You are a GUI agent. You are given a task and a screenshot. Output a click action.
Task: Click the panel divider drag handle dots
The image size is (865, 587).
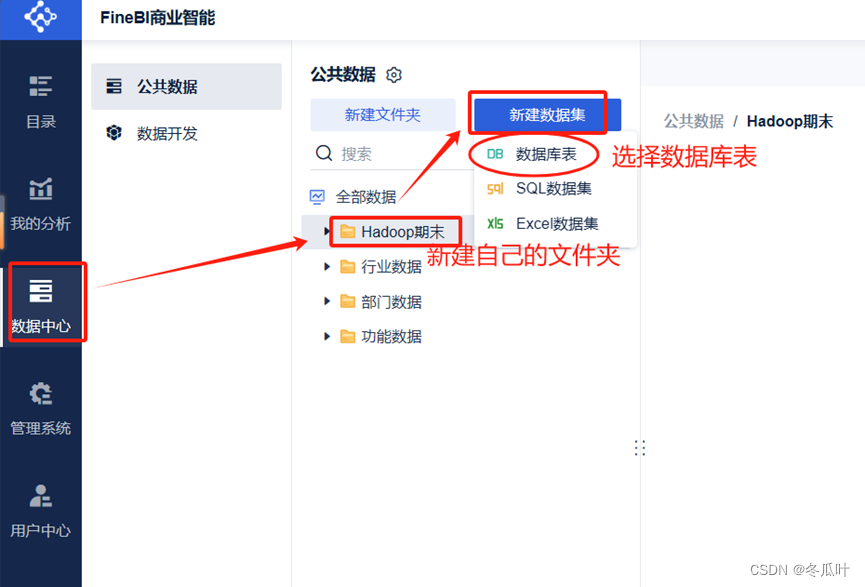640,448
